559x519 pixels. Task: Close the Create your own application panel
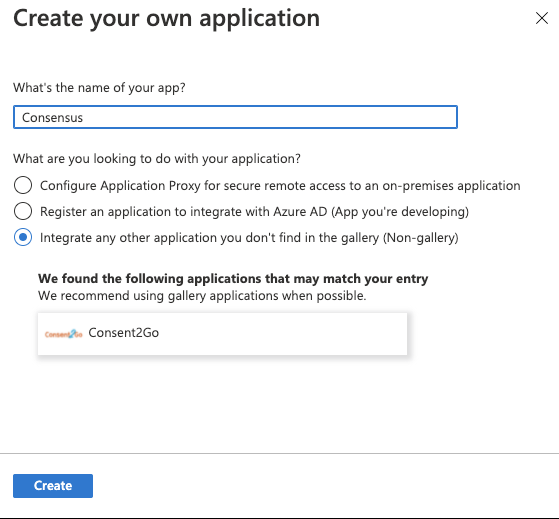point(542,18)
